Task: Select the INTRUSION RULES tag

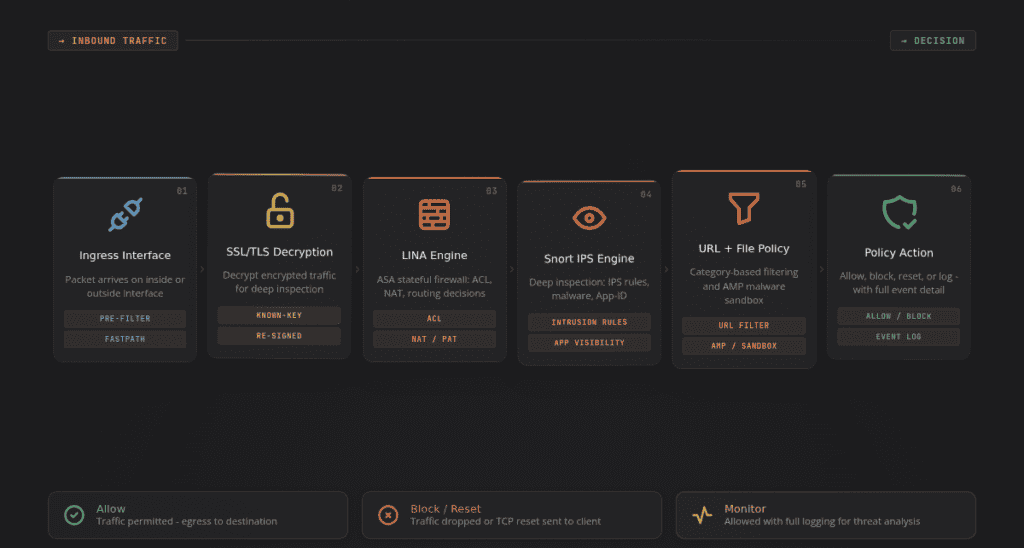Action: 589,322
